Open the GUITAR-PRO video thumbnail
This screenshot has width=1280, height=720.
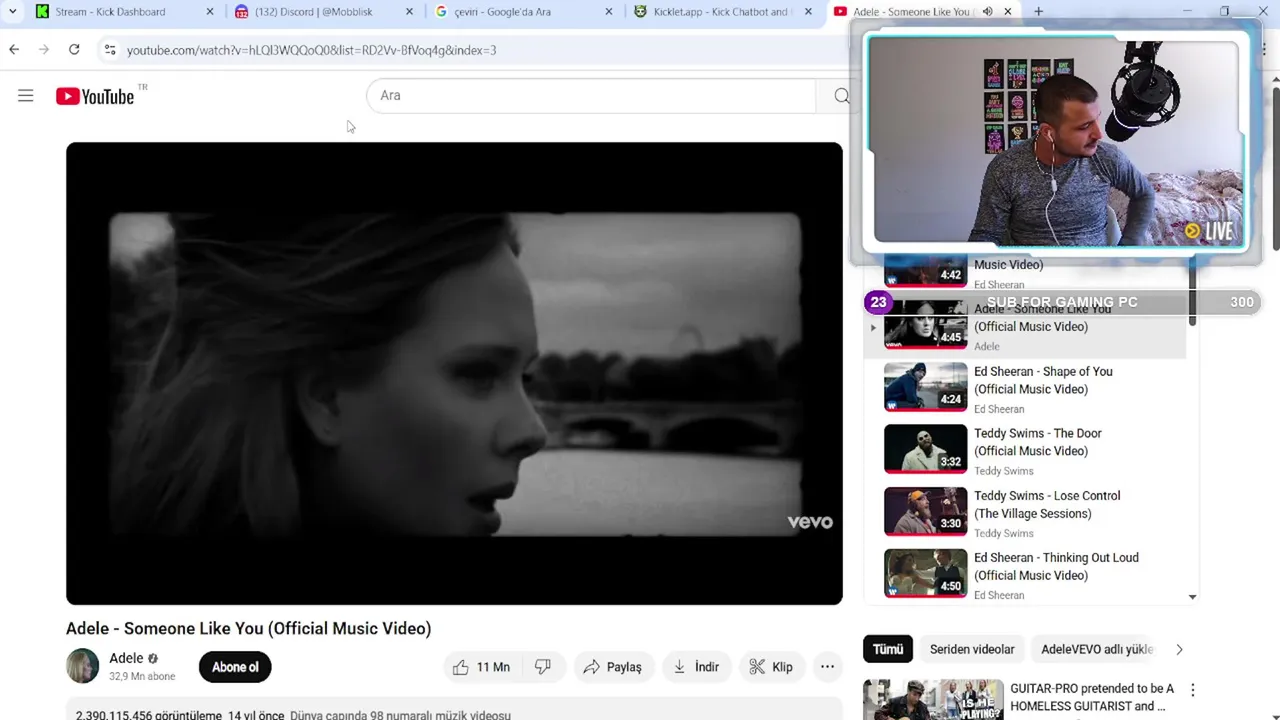(933, 700)
